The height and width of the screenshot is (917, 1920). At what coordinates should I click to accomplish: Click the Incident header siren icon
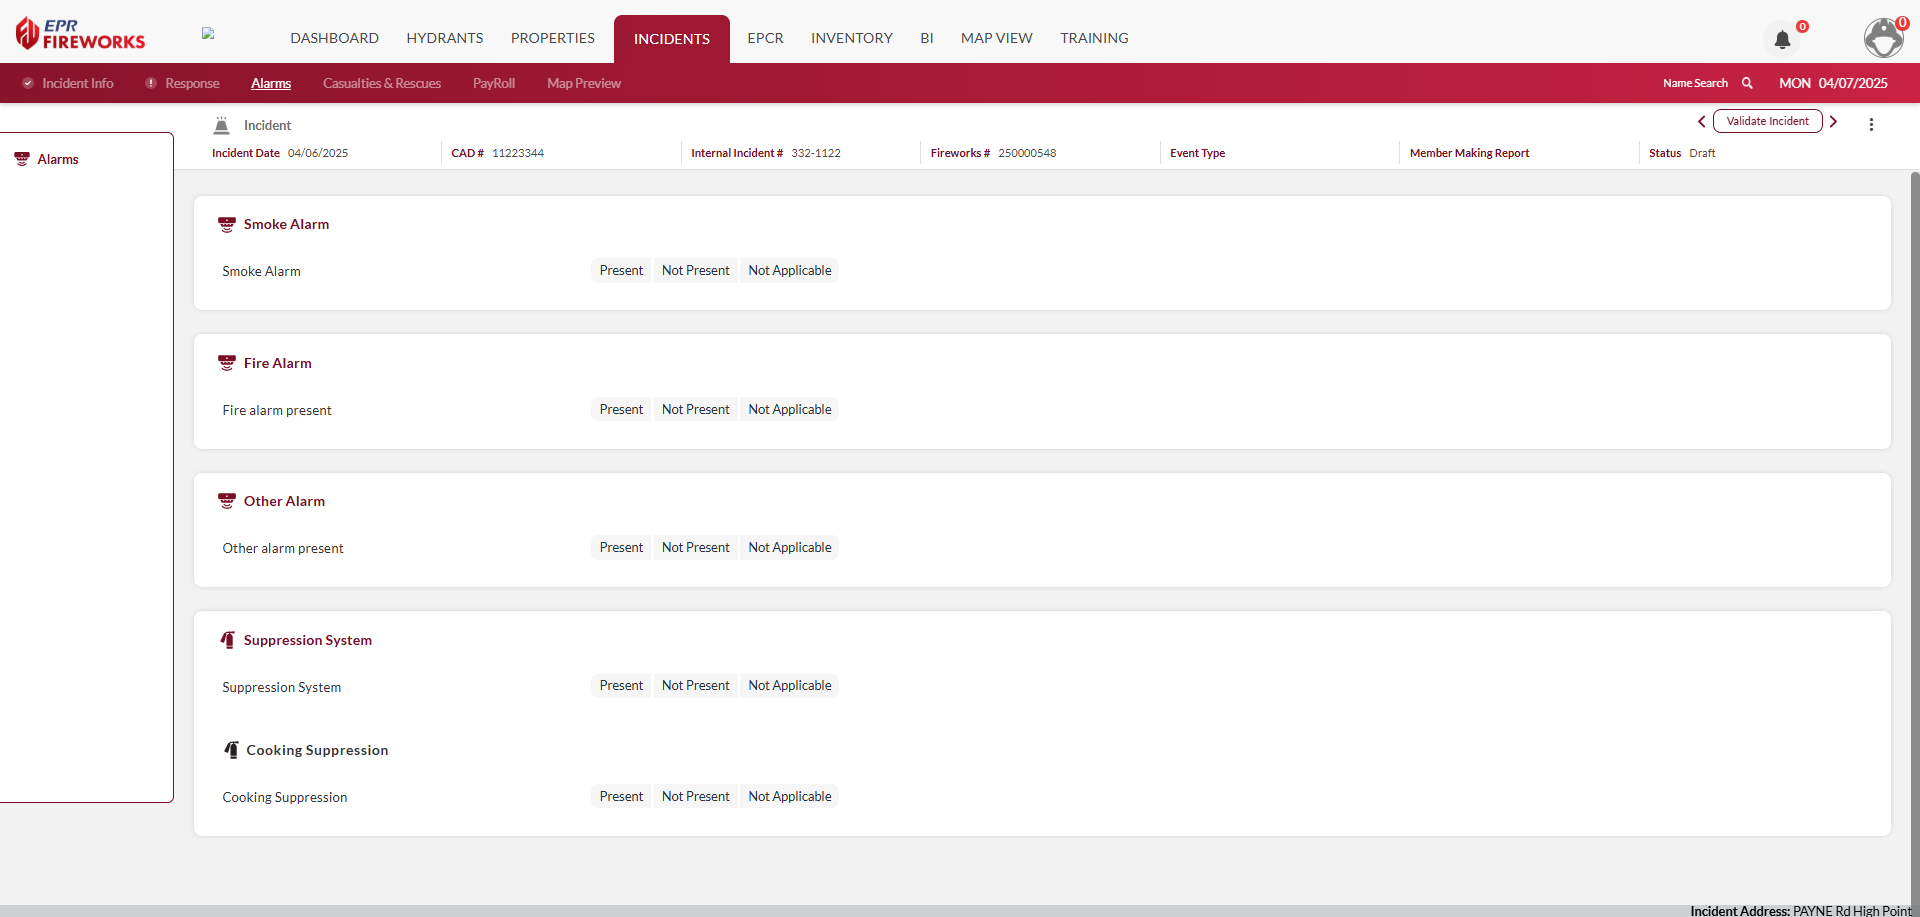point(222,125)
